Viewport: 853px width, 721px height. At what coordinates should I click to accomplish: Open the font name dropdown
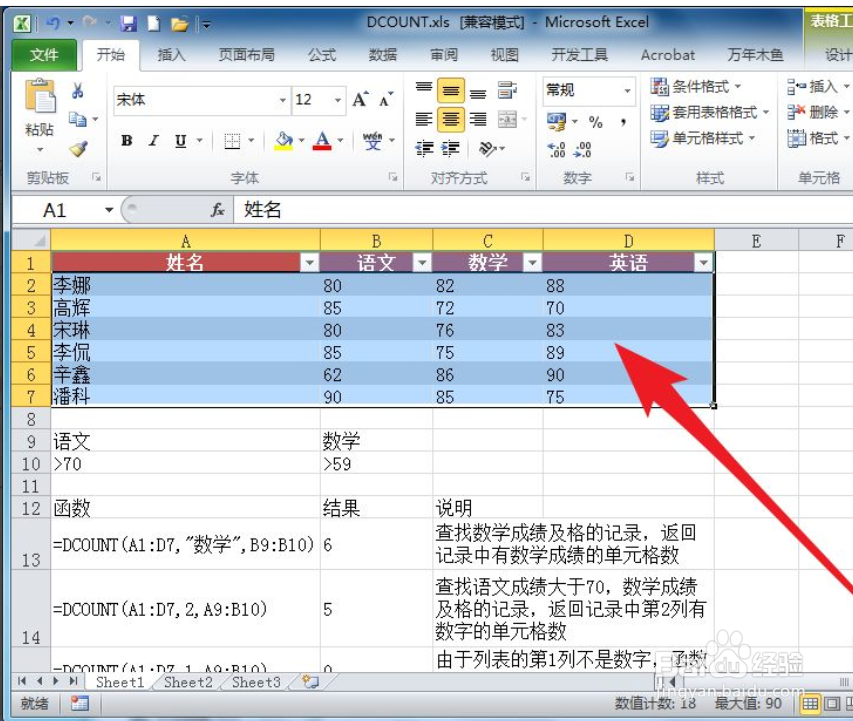[282, 100]
